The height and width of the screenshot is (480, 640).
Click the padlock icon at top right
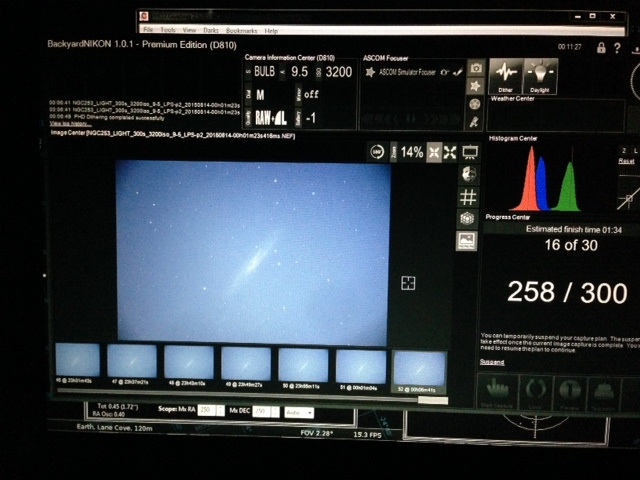(601, 47)
